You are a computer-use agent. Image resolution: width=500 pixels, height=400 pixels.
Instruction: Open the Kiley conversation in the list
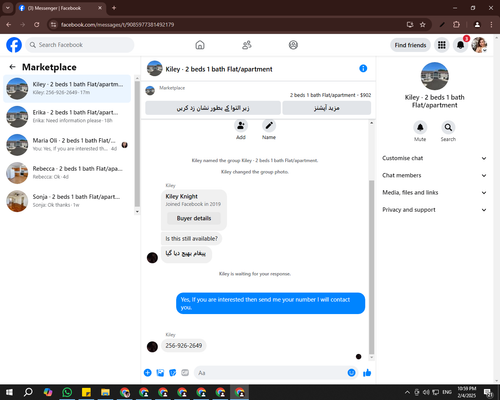[x=67, y=88]
